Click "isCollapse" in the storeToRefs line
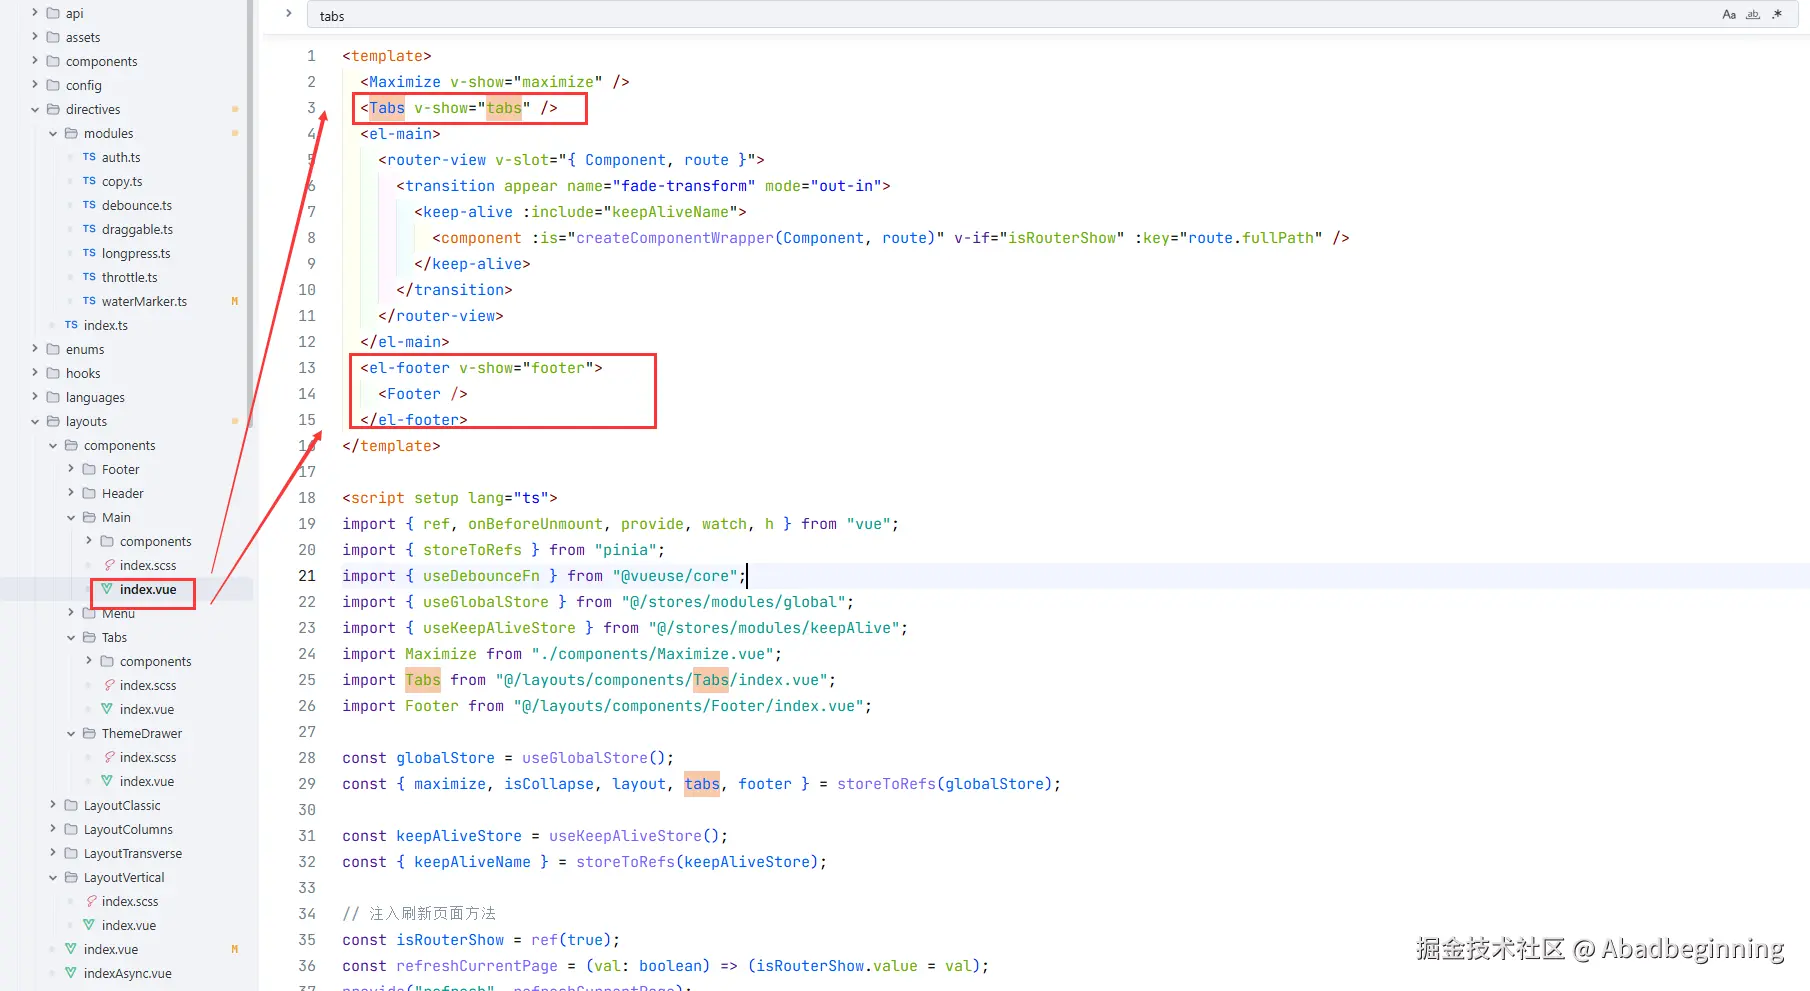The image size is (1810, 991). tap(549, 784)
